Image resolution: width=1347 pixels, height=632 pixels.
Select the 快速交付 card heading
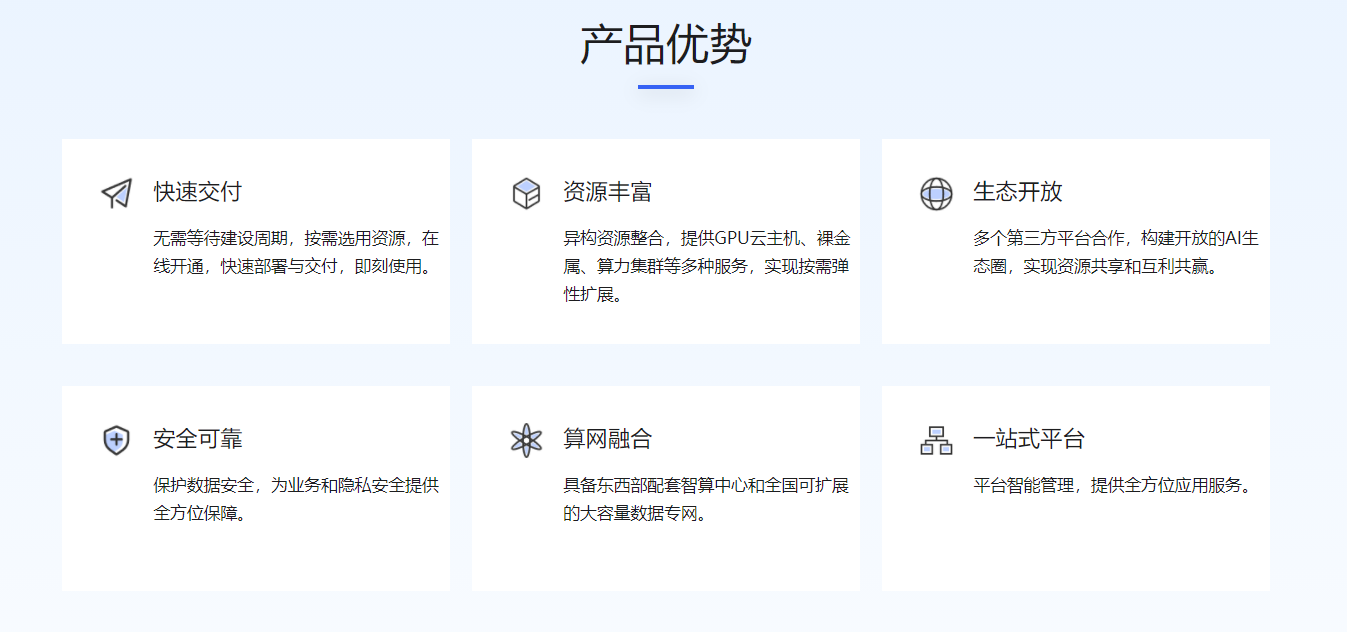(198, 192)
